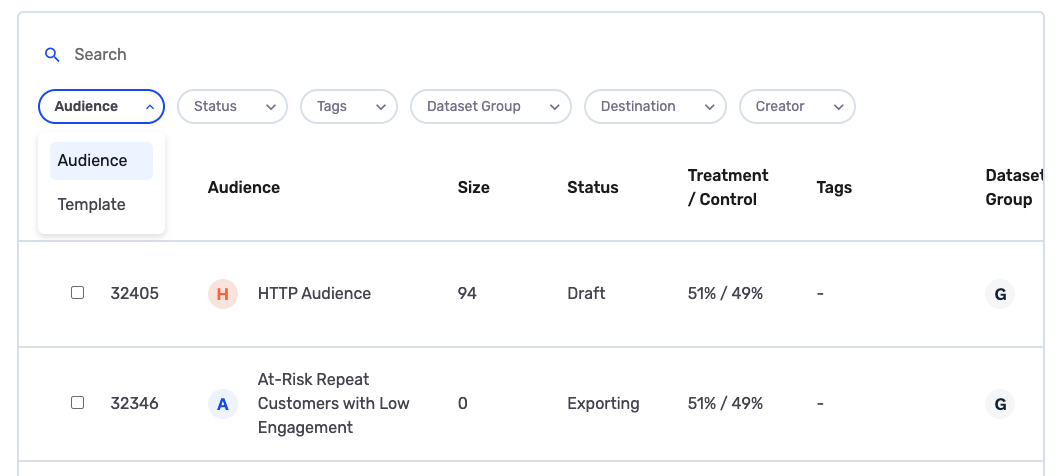Open the Status filter dropdown
Viewport: 1057px width, 476px height.
(x=232, y=107)
